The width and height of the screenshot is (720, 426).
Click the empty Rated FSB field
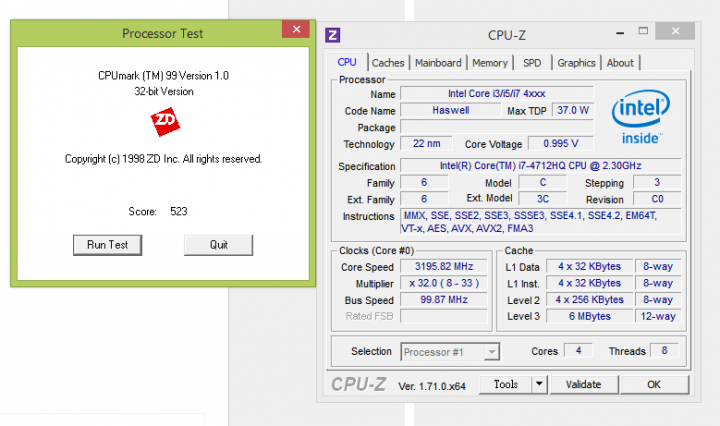click(444, 316)
